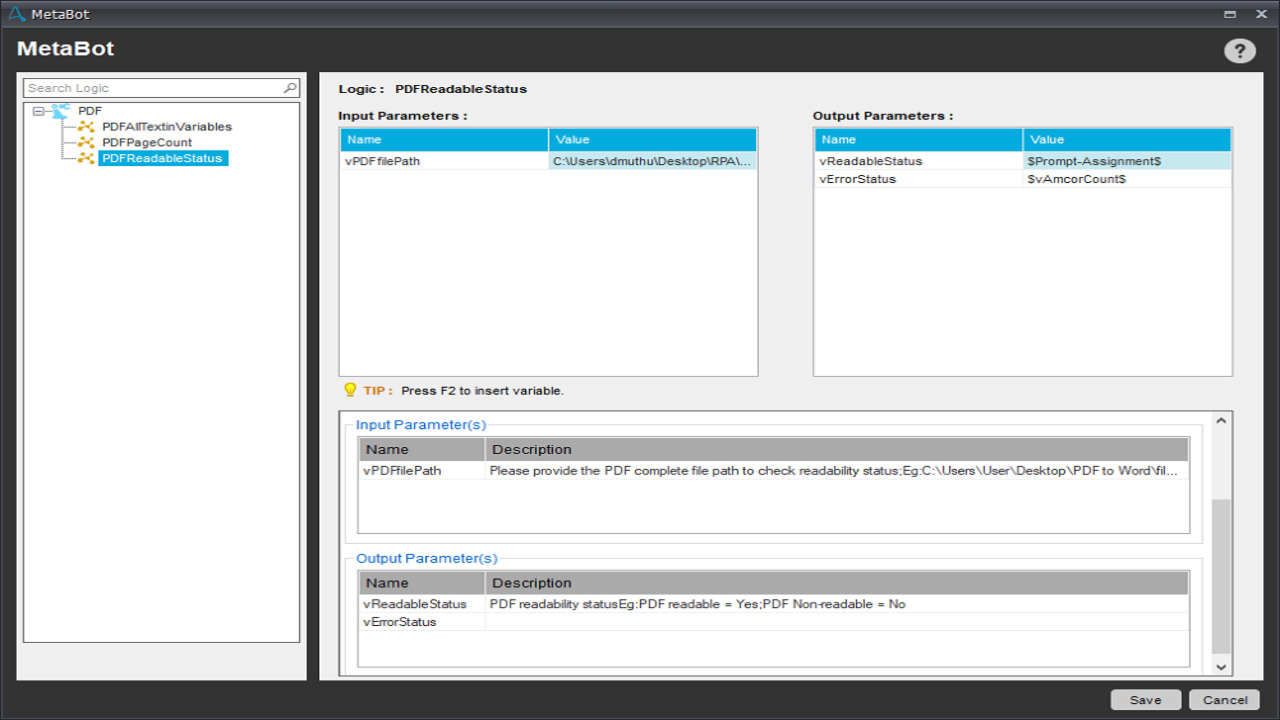Screen dimensions: 1280x720
Task: Click the PDFAllTextinVariables logic icon
Action: pyautogui.click(x=86, y=127)
